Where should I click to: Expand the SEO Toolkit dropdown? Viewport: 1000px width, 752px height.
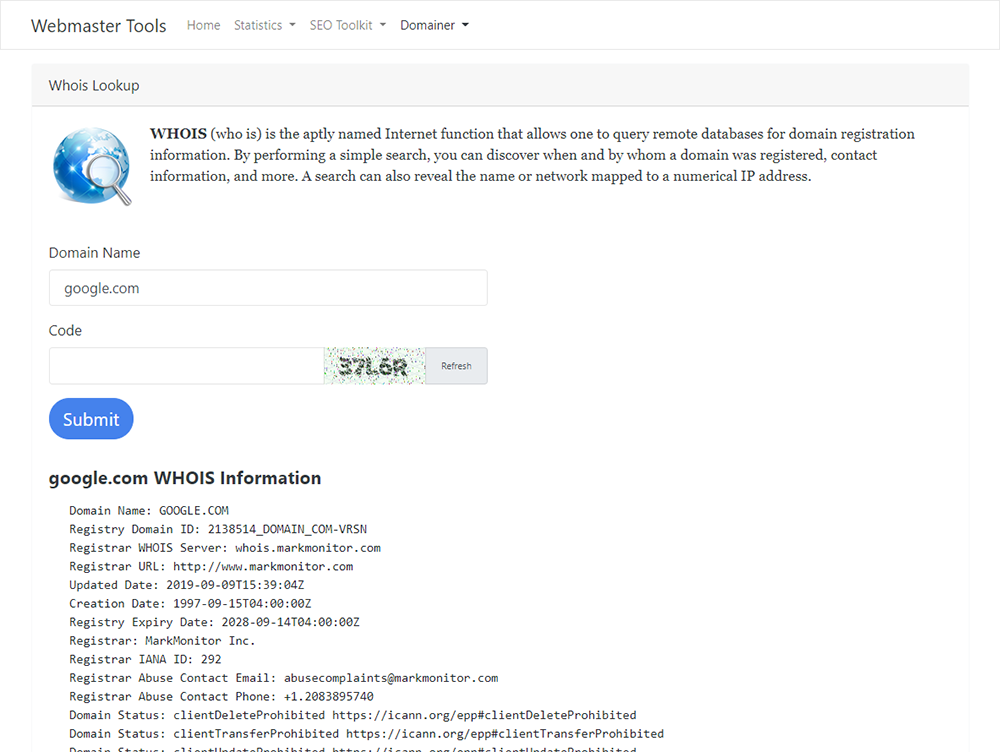(x=348, y=25)
